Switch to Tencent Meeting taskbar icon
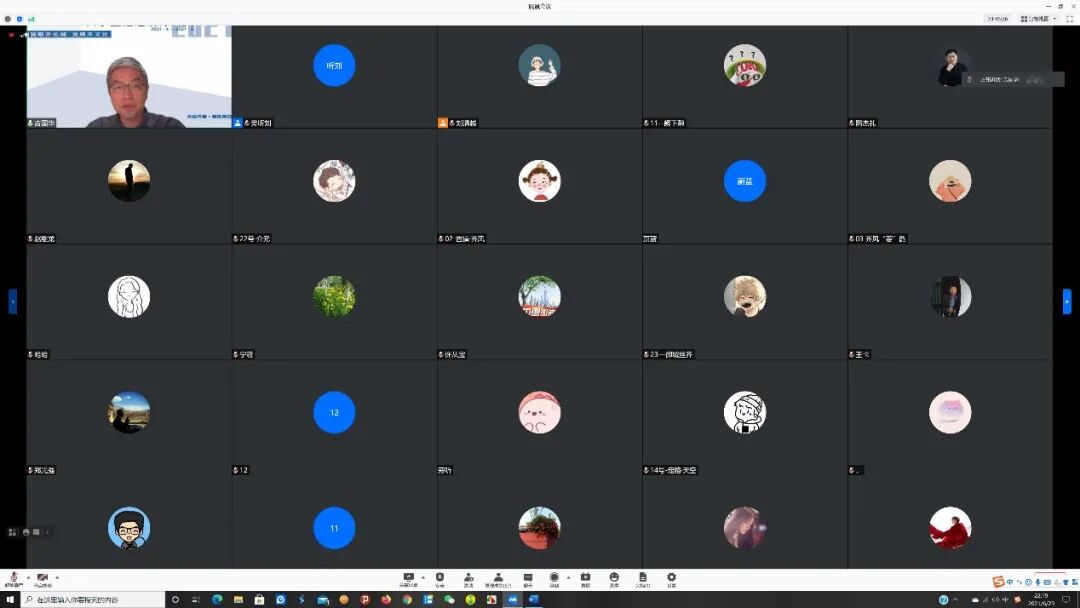This screenshot has width=1080, height=608. [512, 600]
